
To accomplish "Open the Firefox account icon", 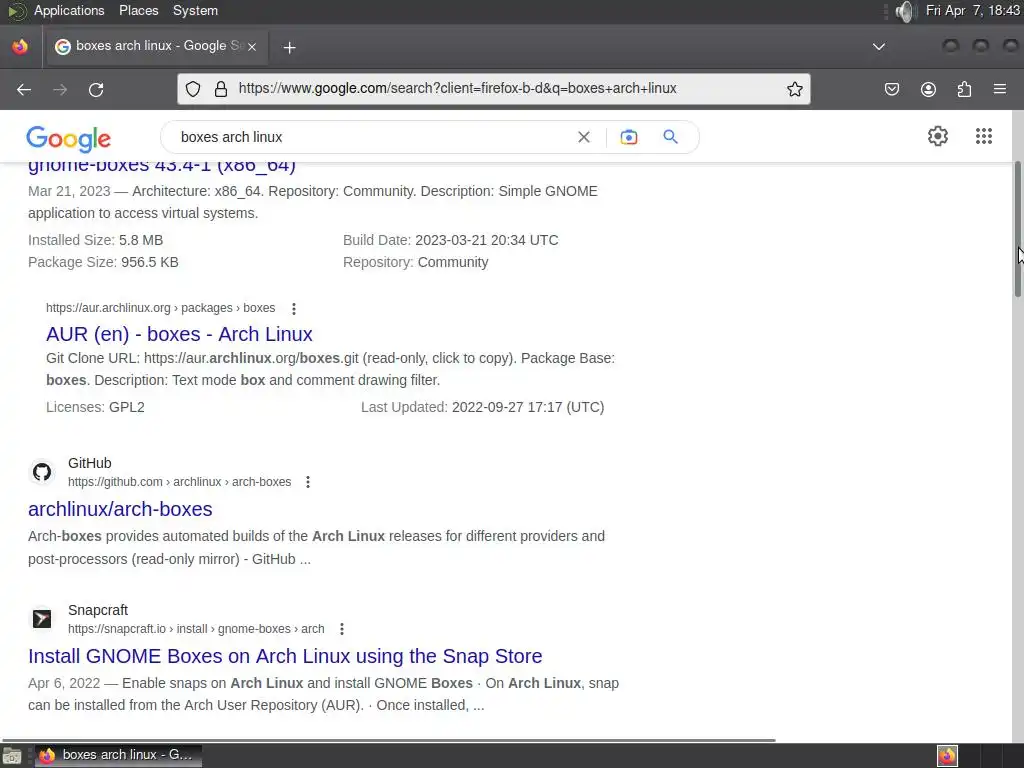I will 928,89.
